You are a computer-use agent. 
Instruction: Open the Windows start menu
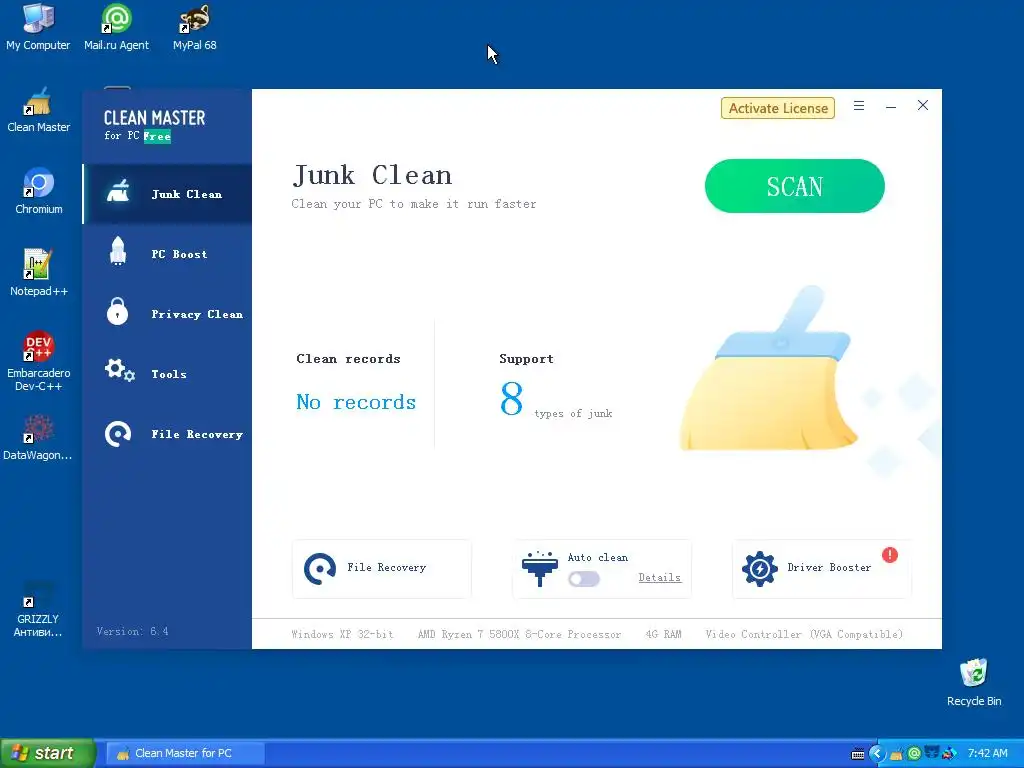pos(48,753)
